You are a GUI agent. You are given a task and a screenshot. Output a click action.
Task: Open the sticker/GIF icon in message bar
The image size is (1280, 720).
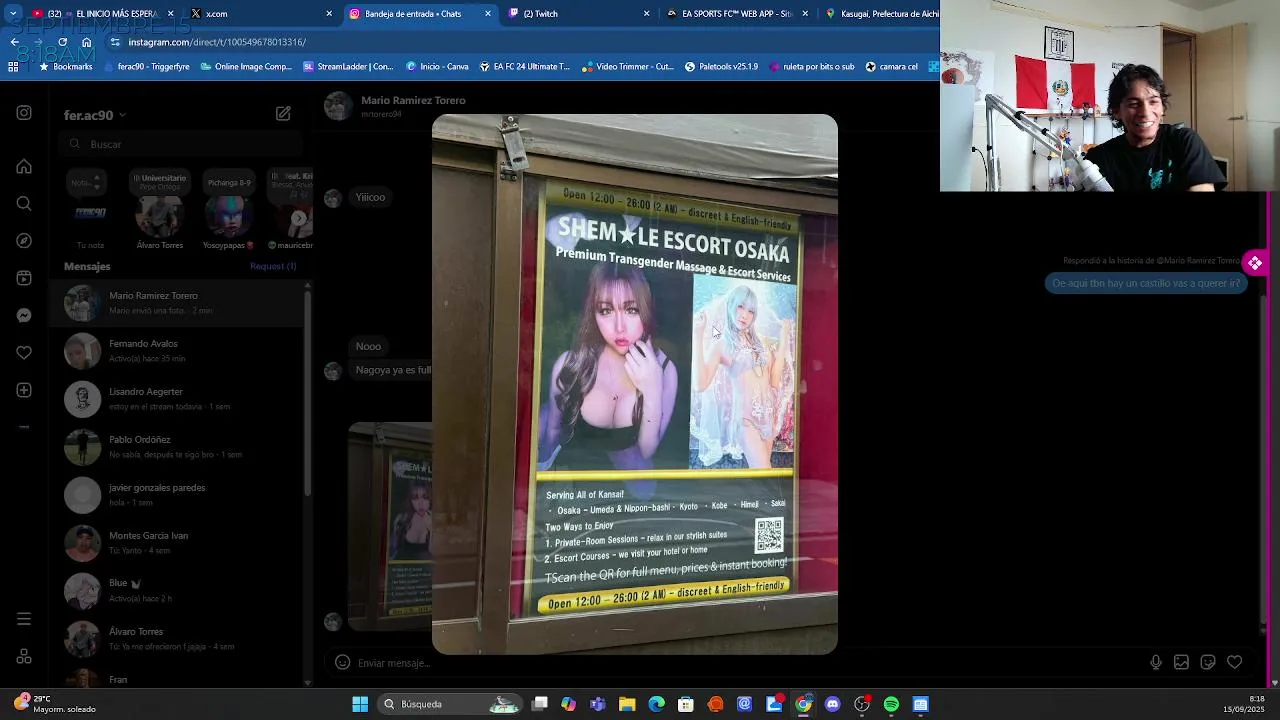point(1208,662)
